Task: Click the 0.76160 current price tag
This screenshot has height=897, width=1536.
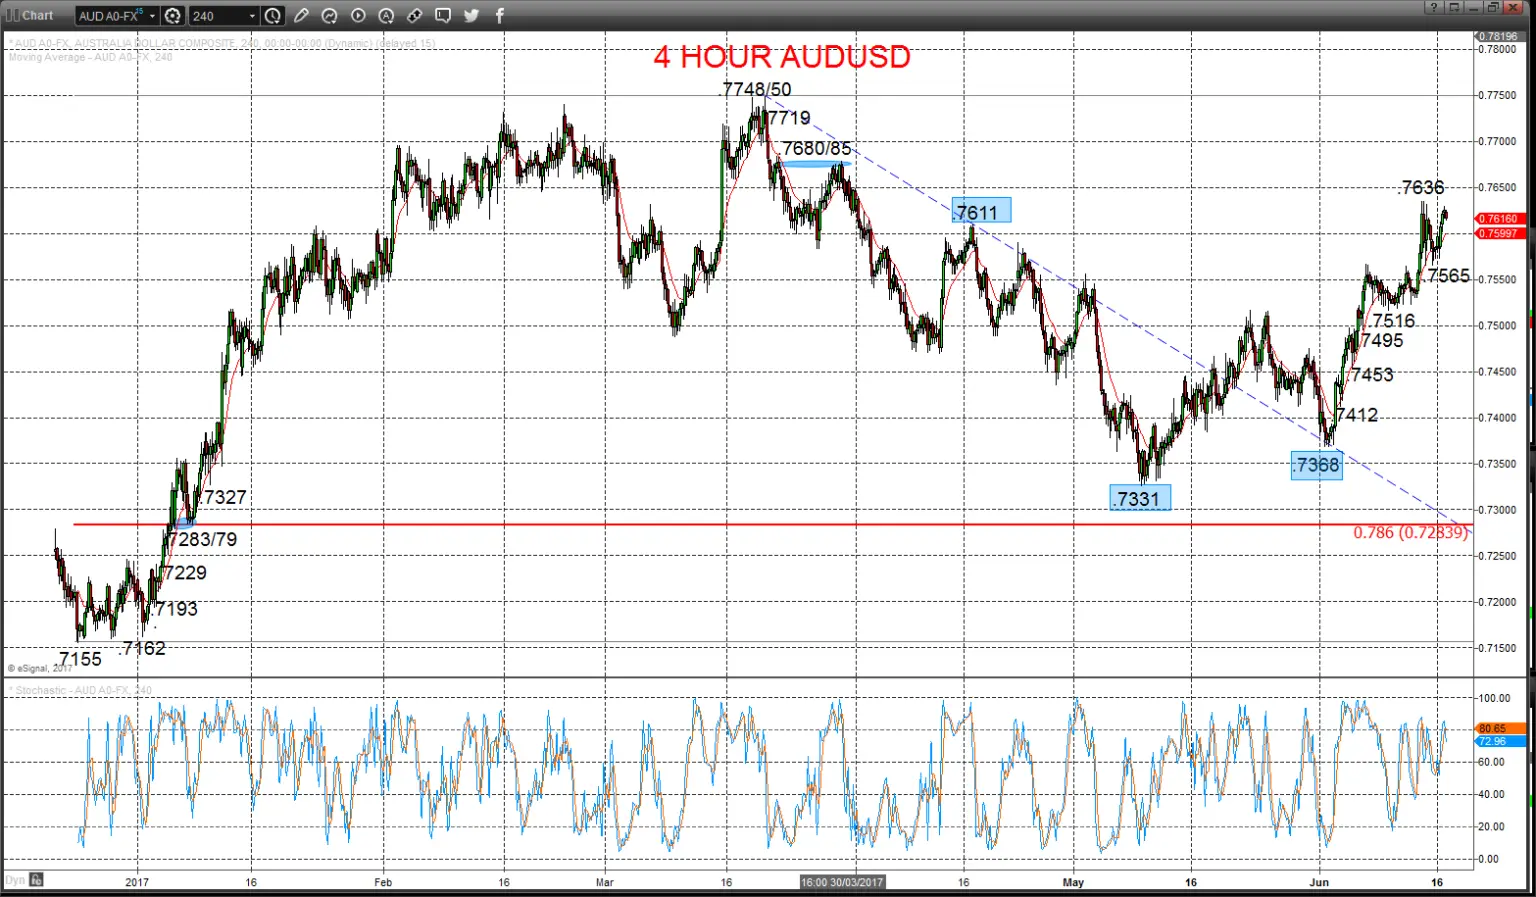Action: point(1500,218)
